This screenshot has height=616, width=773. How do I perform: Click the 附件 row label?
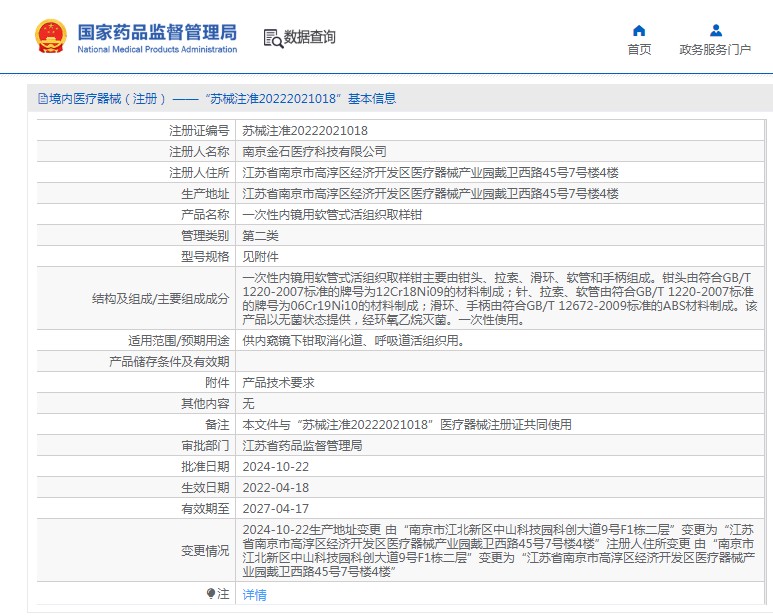[x=217, y=382]
